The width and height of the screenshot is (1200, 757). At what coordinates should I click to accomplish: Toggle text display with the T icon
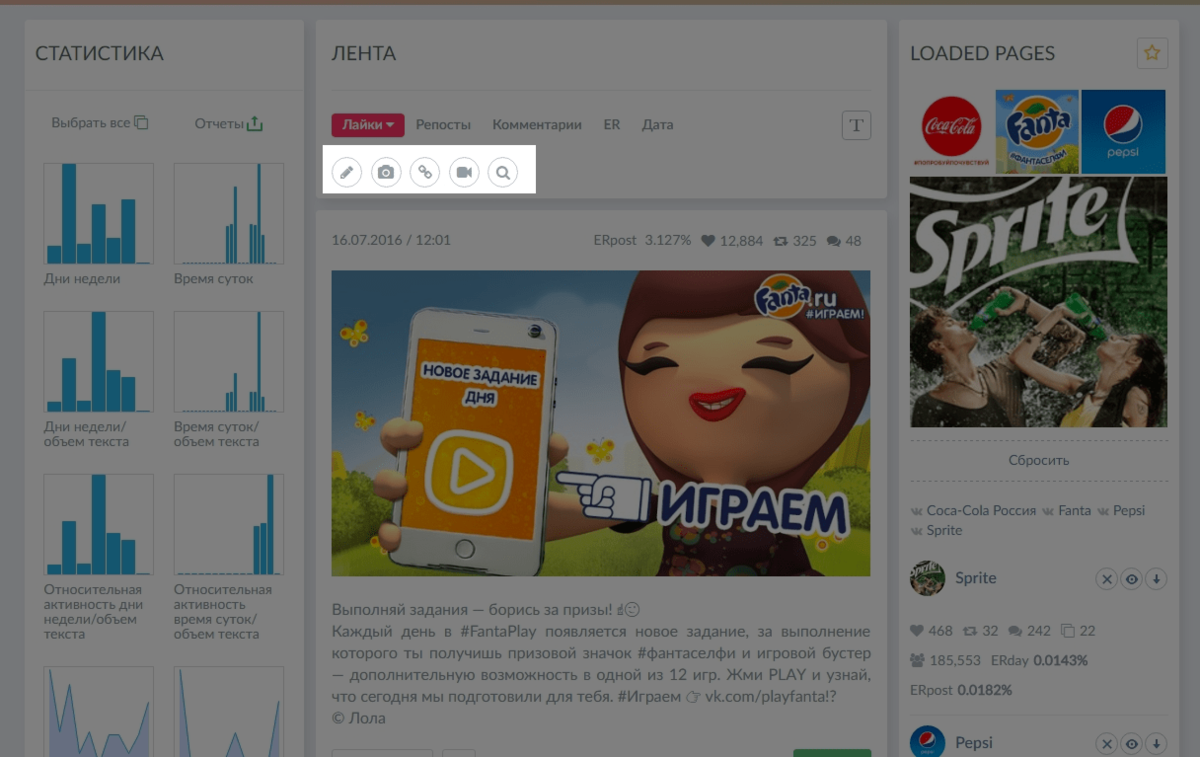click(856, 125)
